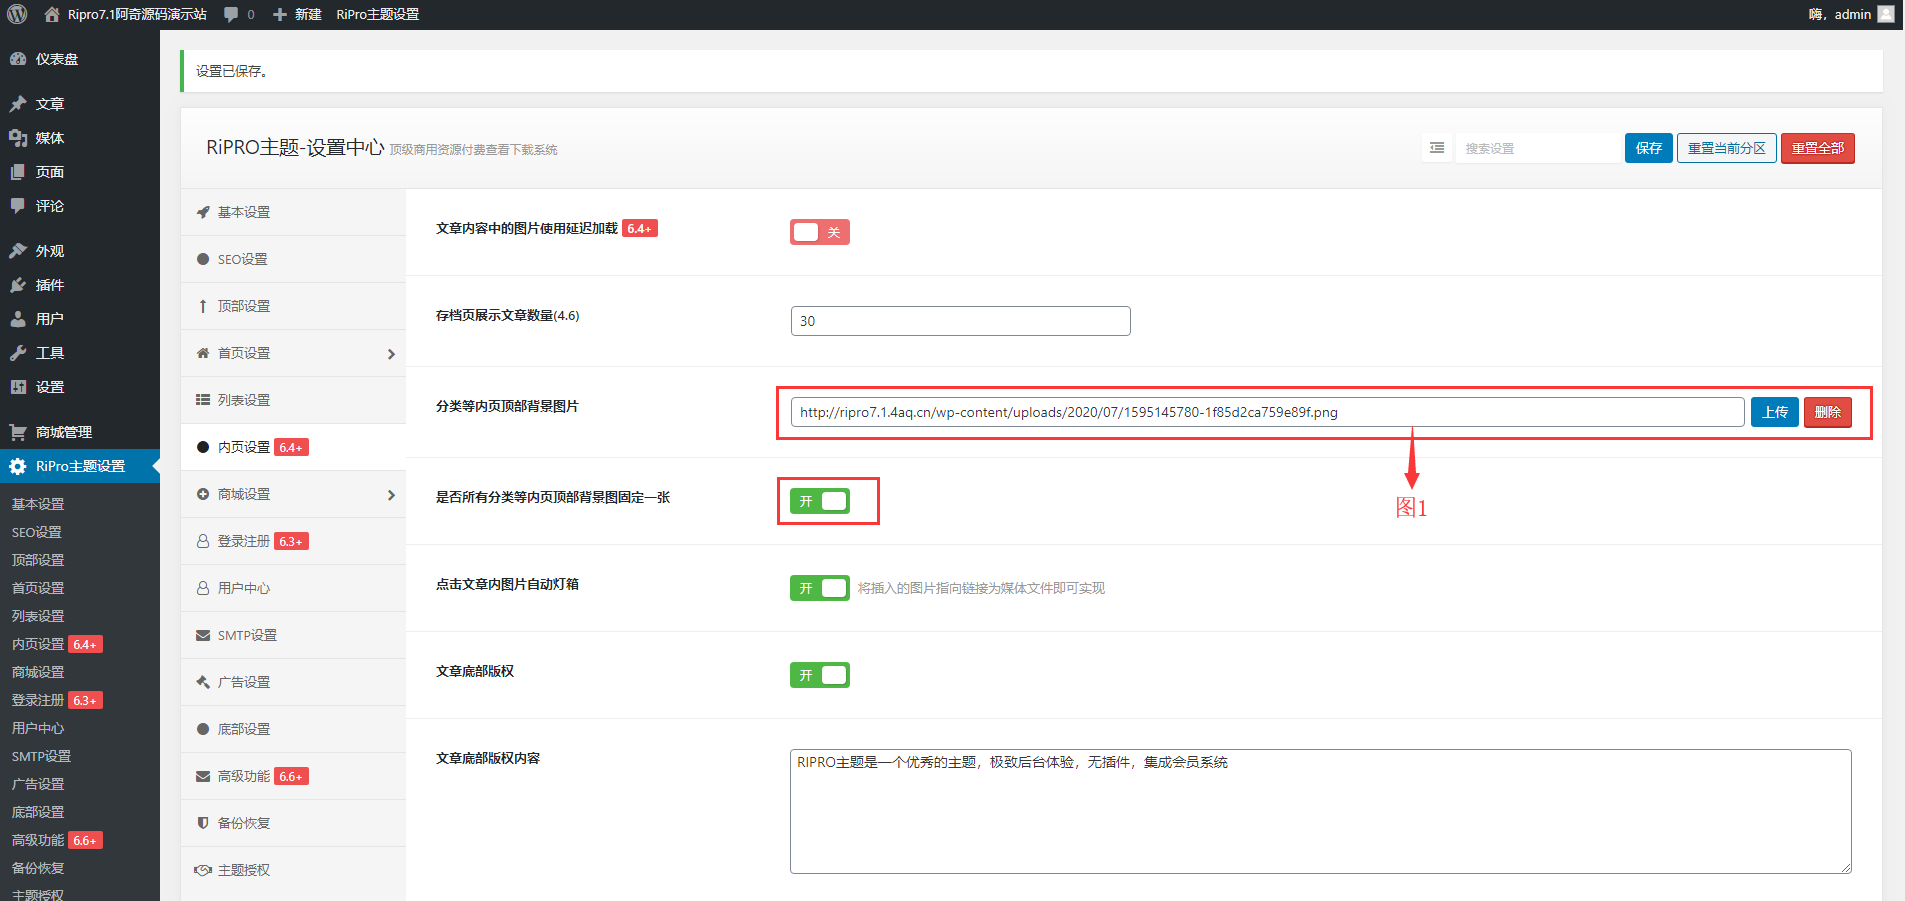Screen dimensions: 1905x901
Task: Click the 仪表盘 dashboard icon
Action: [x=18, y=59]
